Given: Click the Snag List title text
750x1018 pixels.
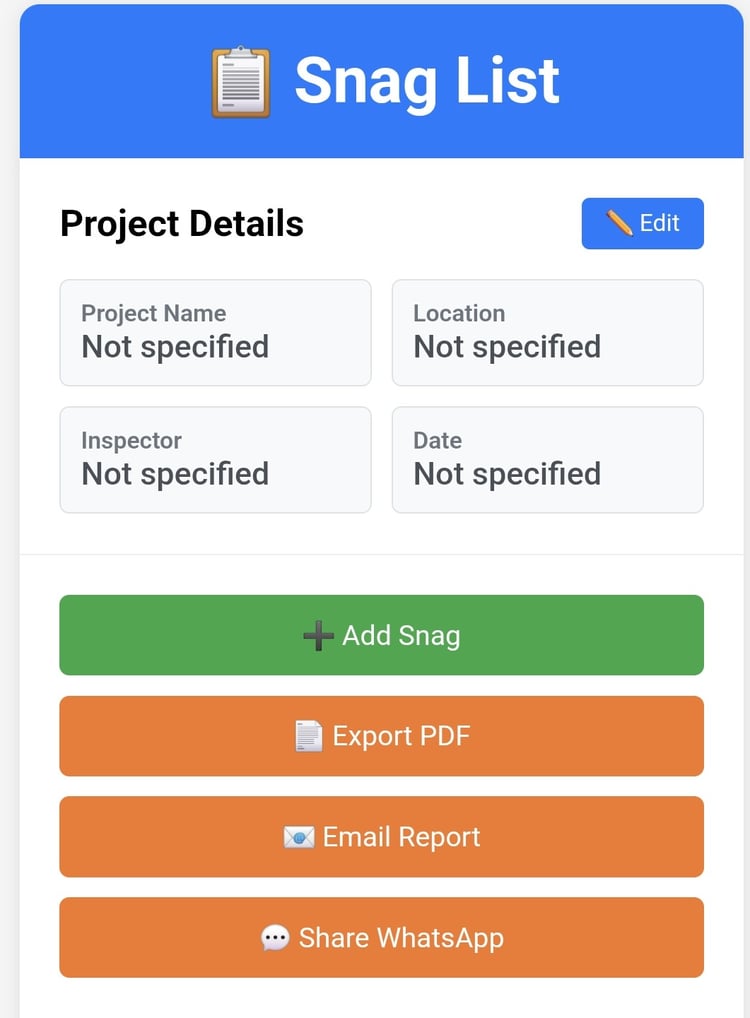Looking at the screenshot, I should coord(427,81).
